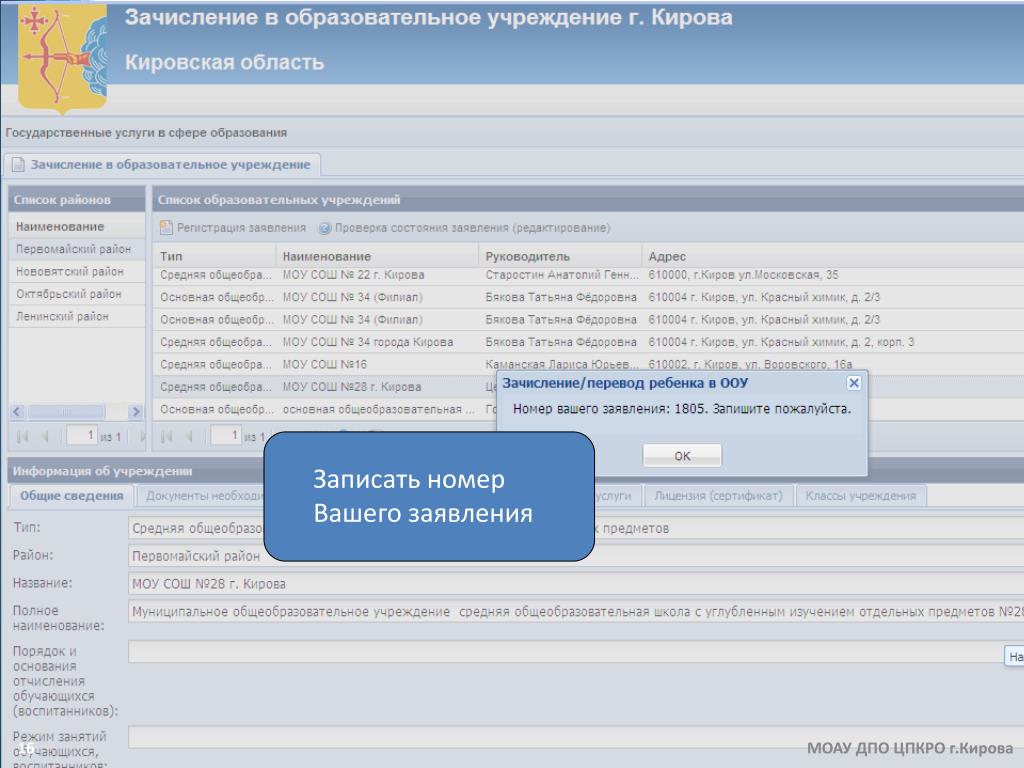Switch to the Документы необходимые tab

pos(200,496)
